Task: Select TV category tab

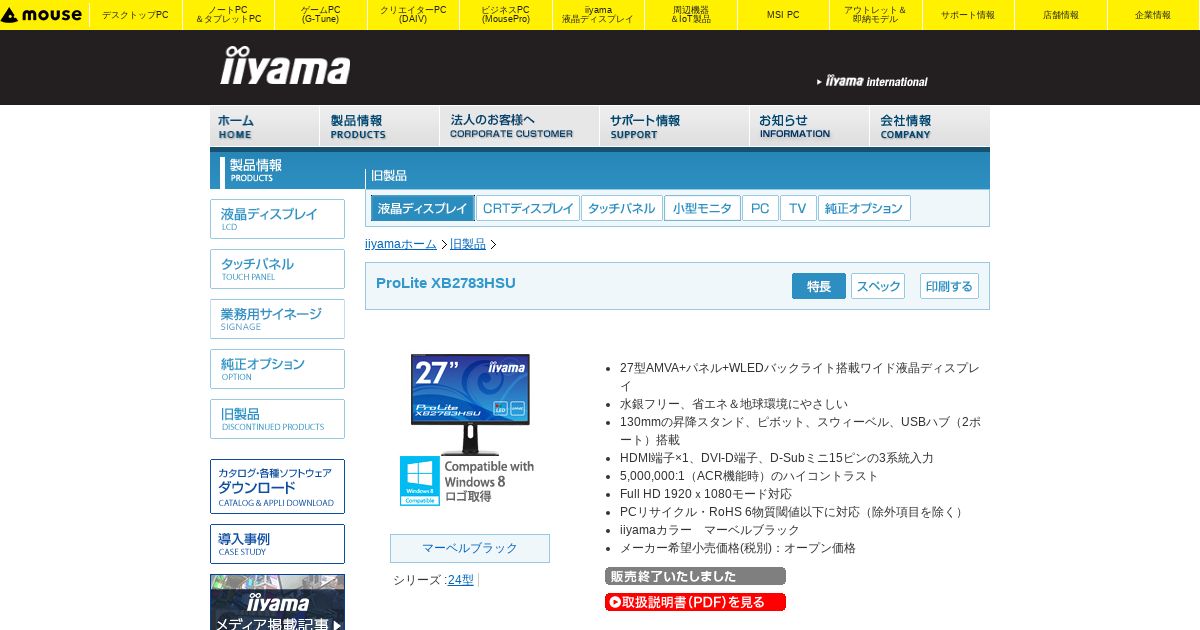Action: 798,208
